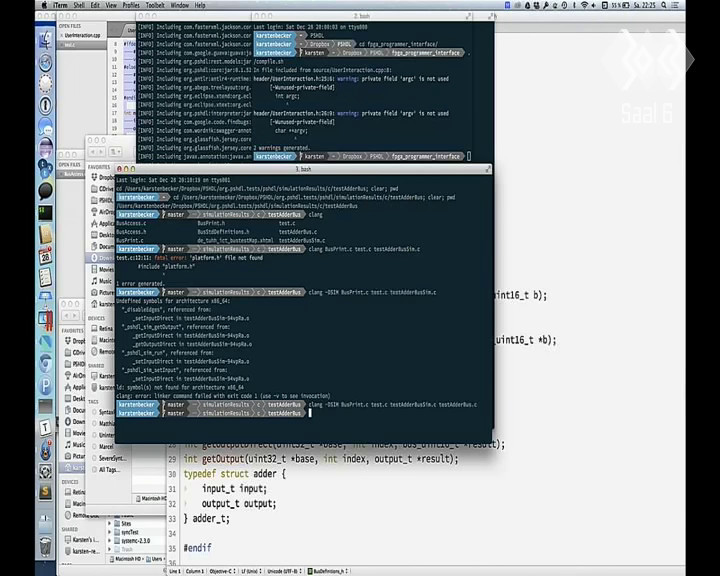Open the Shell menu
Image resolution: width=720 pixels, height=576 pixels.
(79, 5)
